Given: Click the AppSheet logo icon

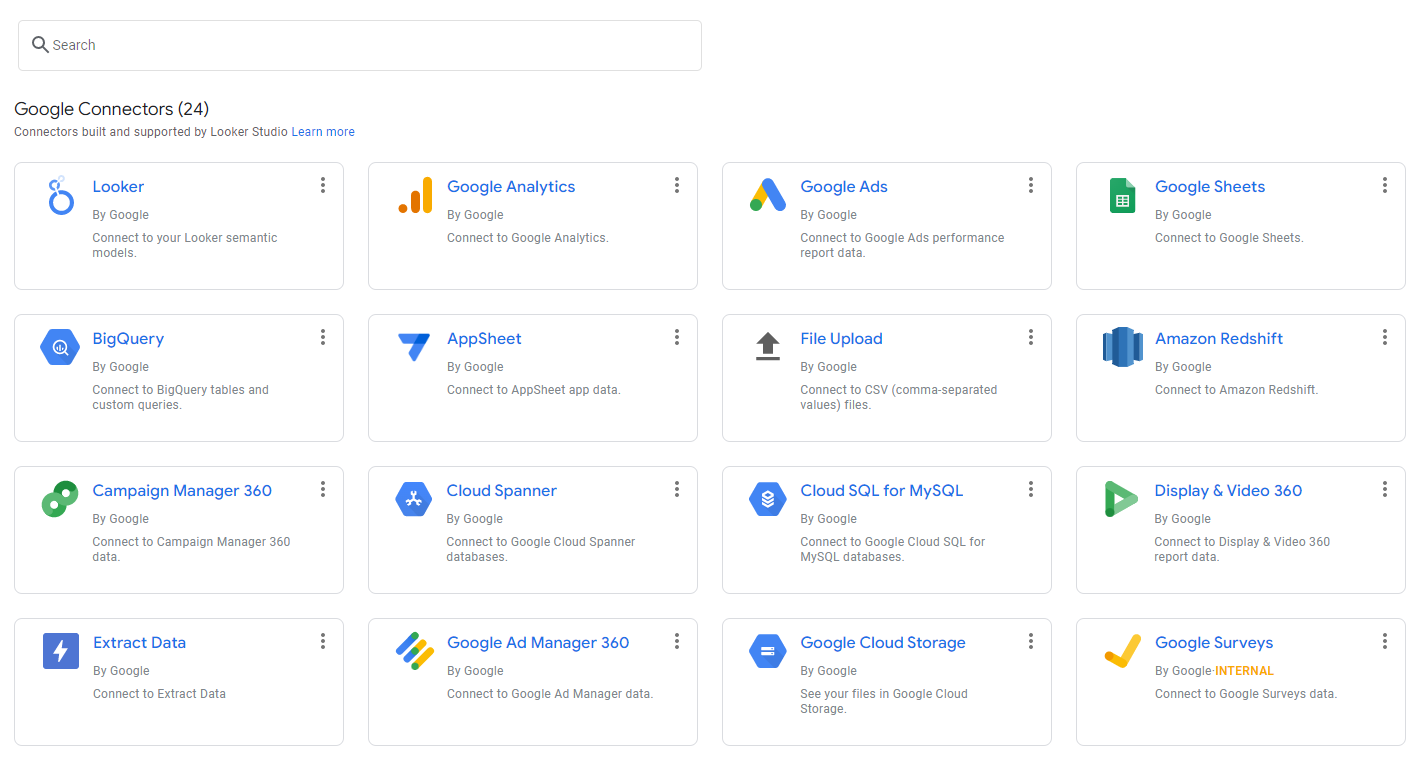Looking at the screenshot, I should [414, 347].
